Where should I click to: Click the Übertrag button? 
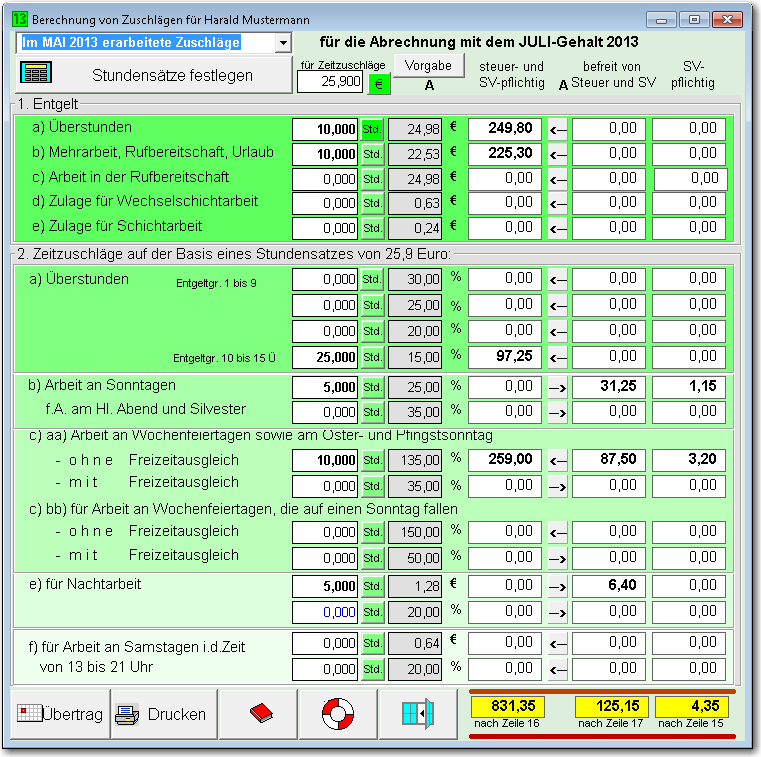(60, 714)
